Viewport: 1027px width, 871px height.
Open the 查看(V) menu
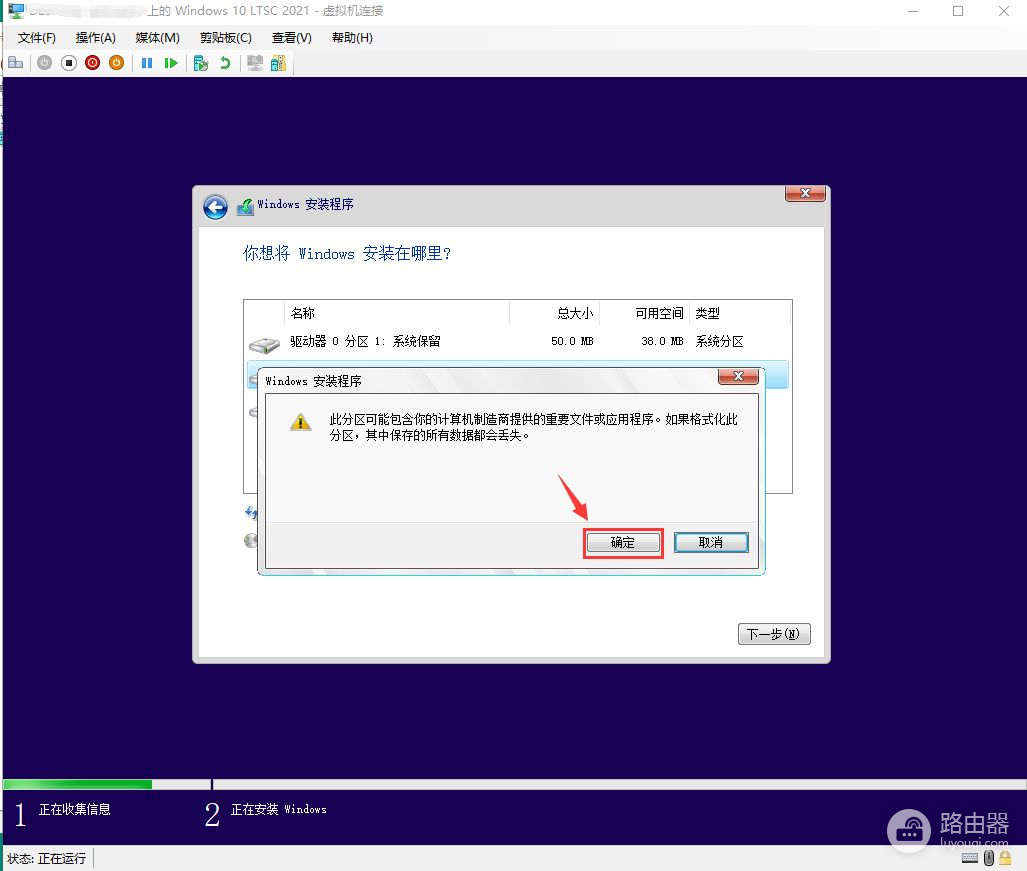tap(291, 37)
